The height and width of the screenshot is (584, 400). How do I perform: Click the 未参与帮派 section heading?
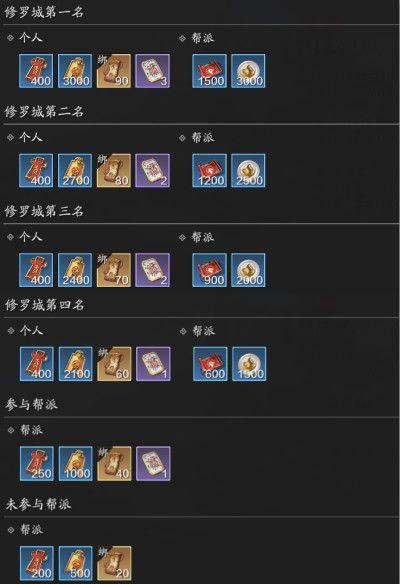point(38,504)
